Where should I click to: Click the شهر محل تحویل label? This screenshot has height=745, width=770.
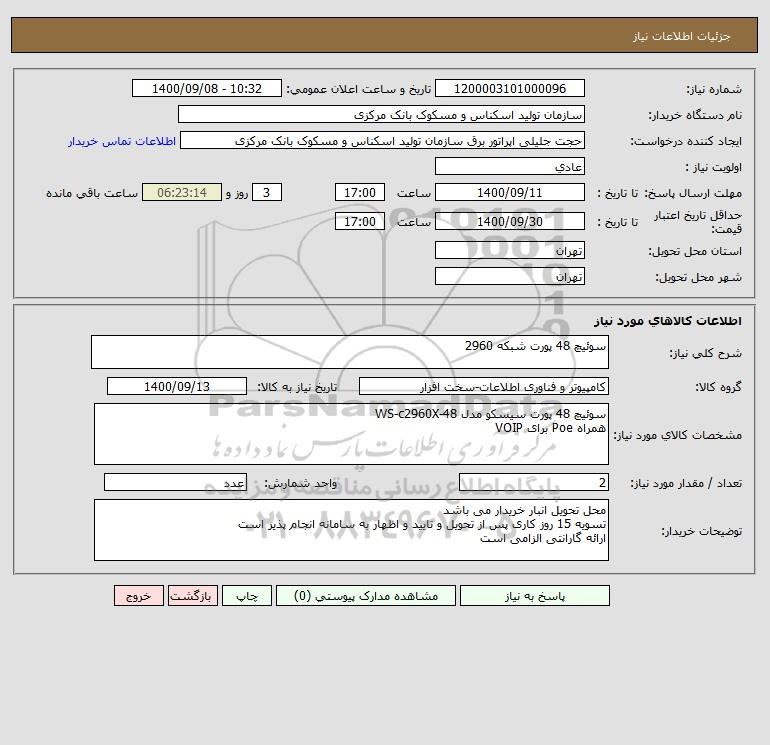(698, 277)
